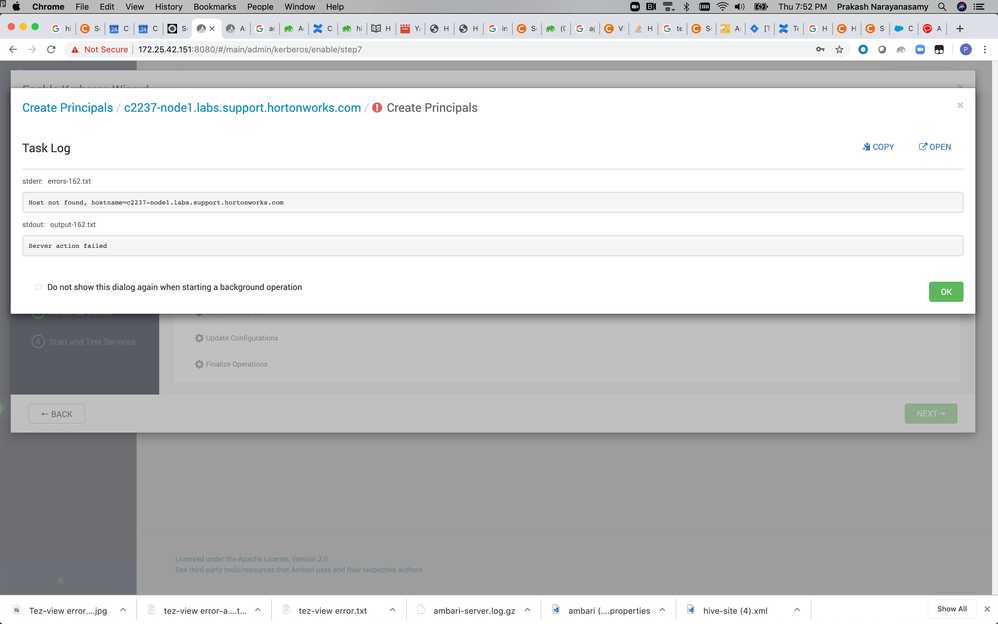This screenshot has height=624, width=998.
Task: Click the stderr 'Host not found' log box
Action: point(493,202)
